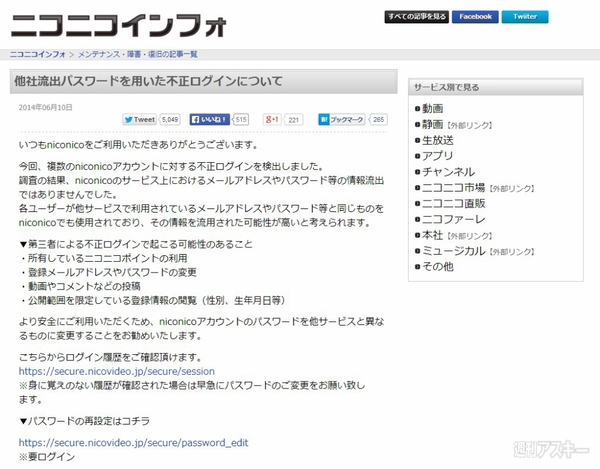
Task: Select アプリ in the service list
Action: (438, 156)
